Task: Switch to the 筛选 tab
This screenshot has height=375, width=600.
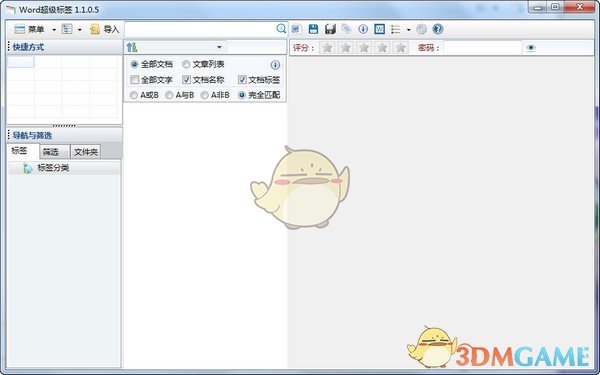Action: click(55, 152)
